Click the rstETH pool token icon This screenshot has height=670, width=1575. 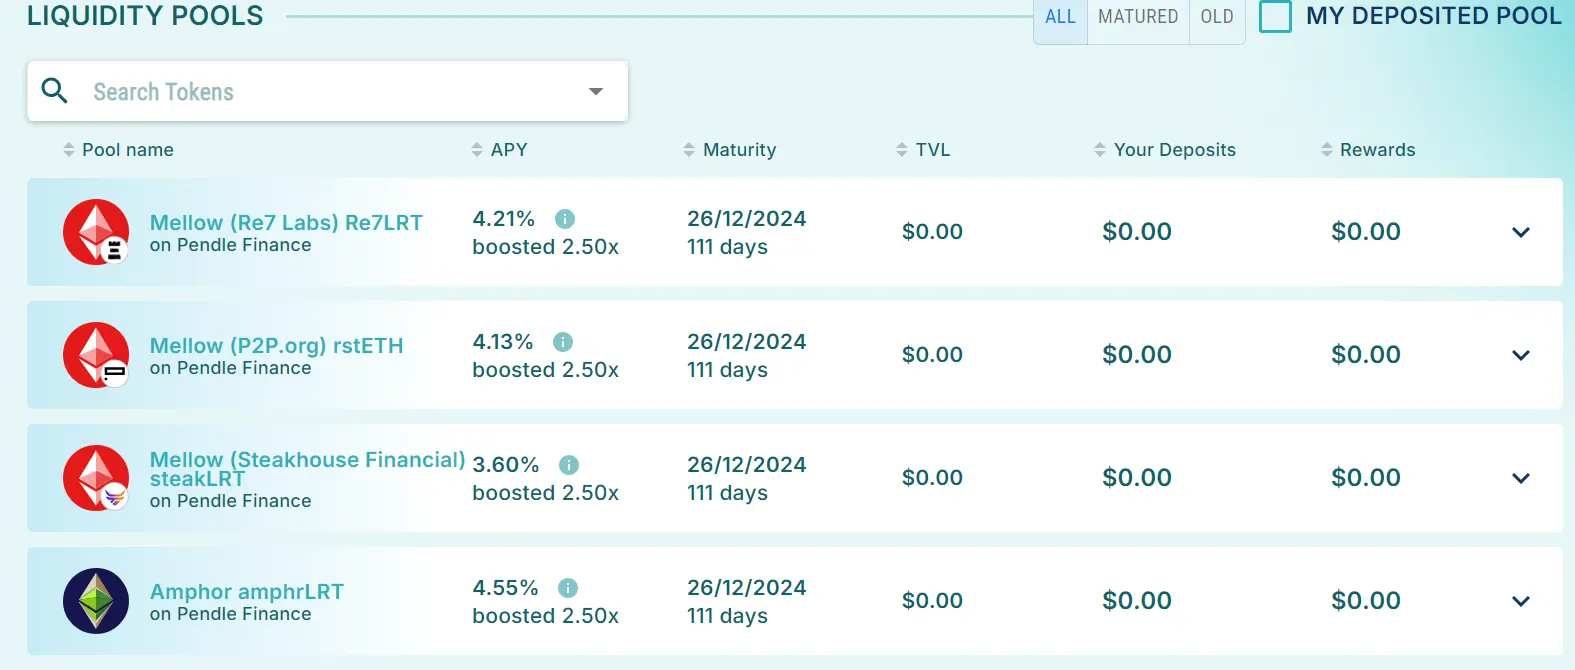tap(96, 355)
